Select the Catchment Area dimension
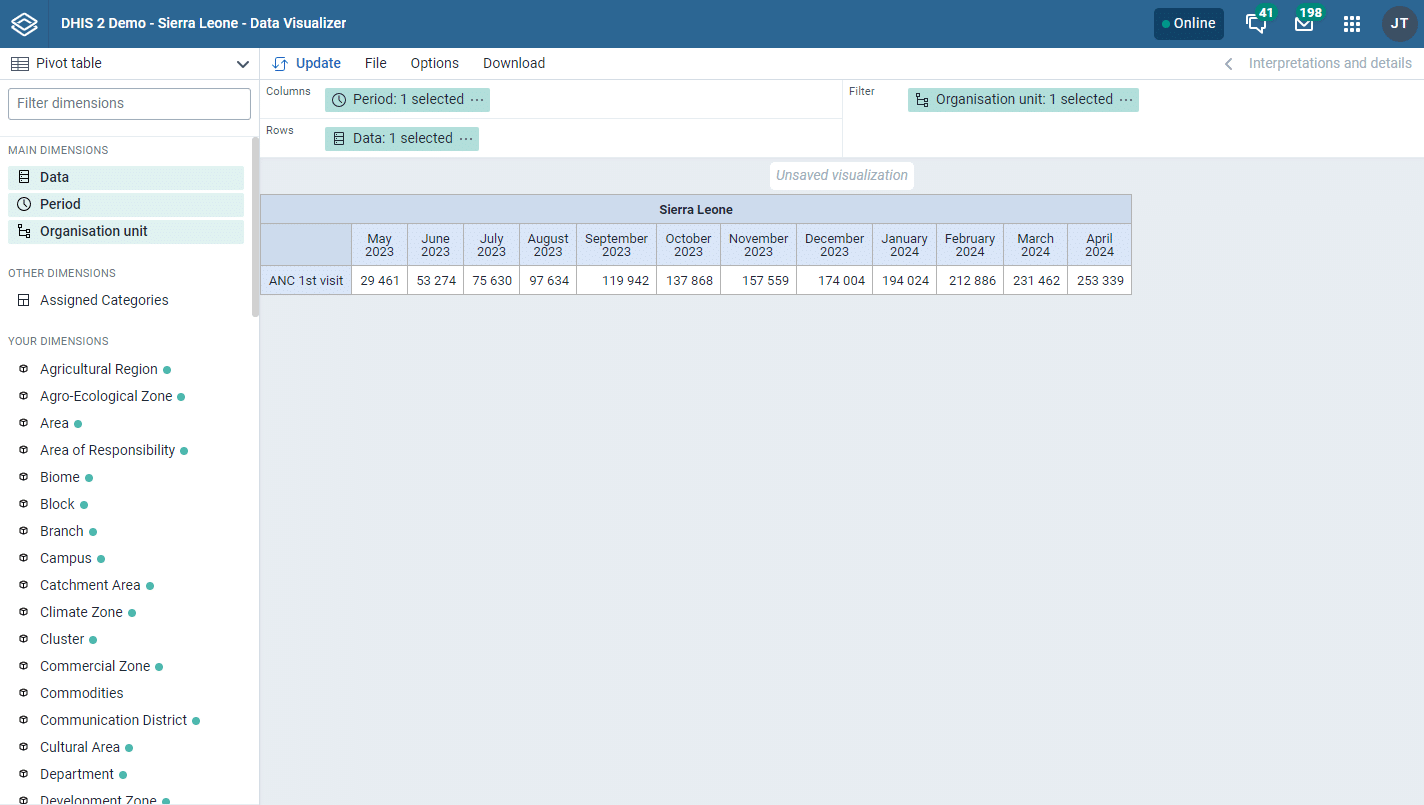The width and height of the screenshot is (1424, 805). pos(90,585)
